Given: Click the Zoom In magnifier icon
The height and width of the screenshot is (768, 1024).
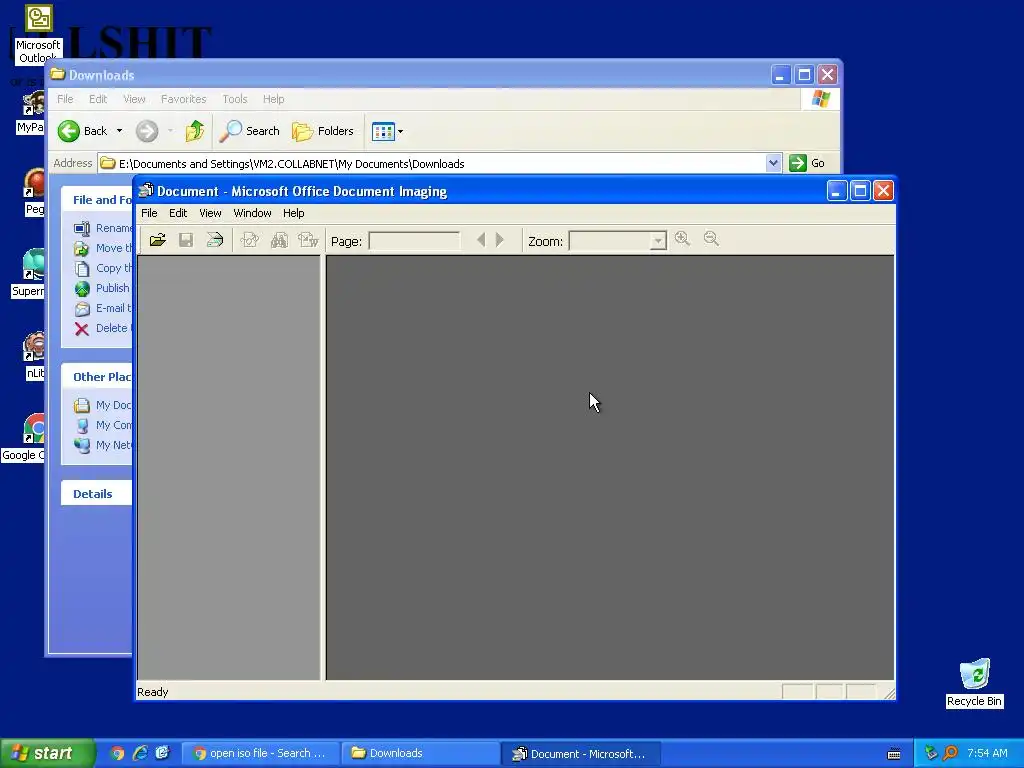Looking at the screenshot, I should coord(682,238).
